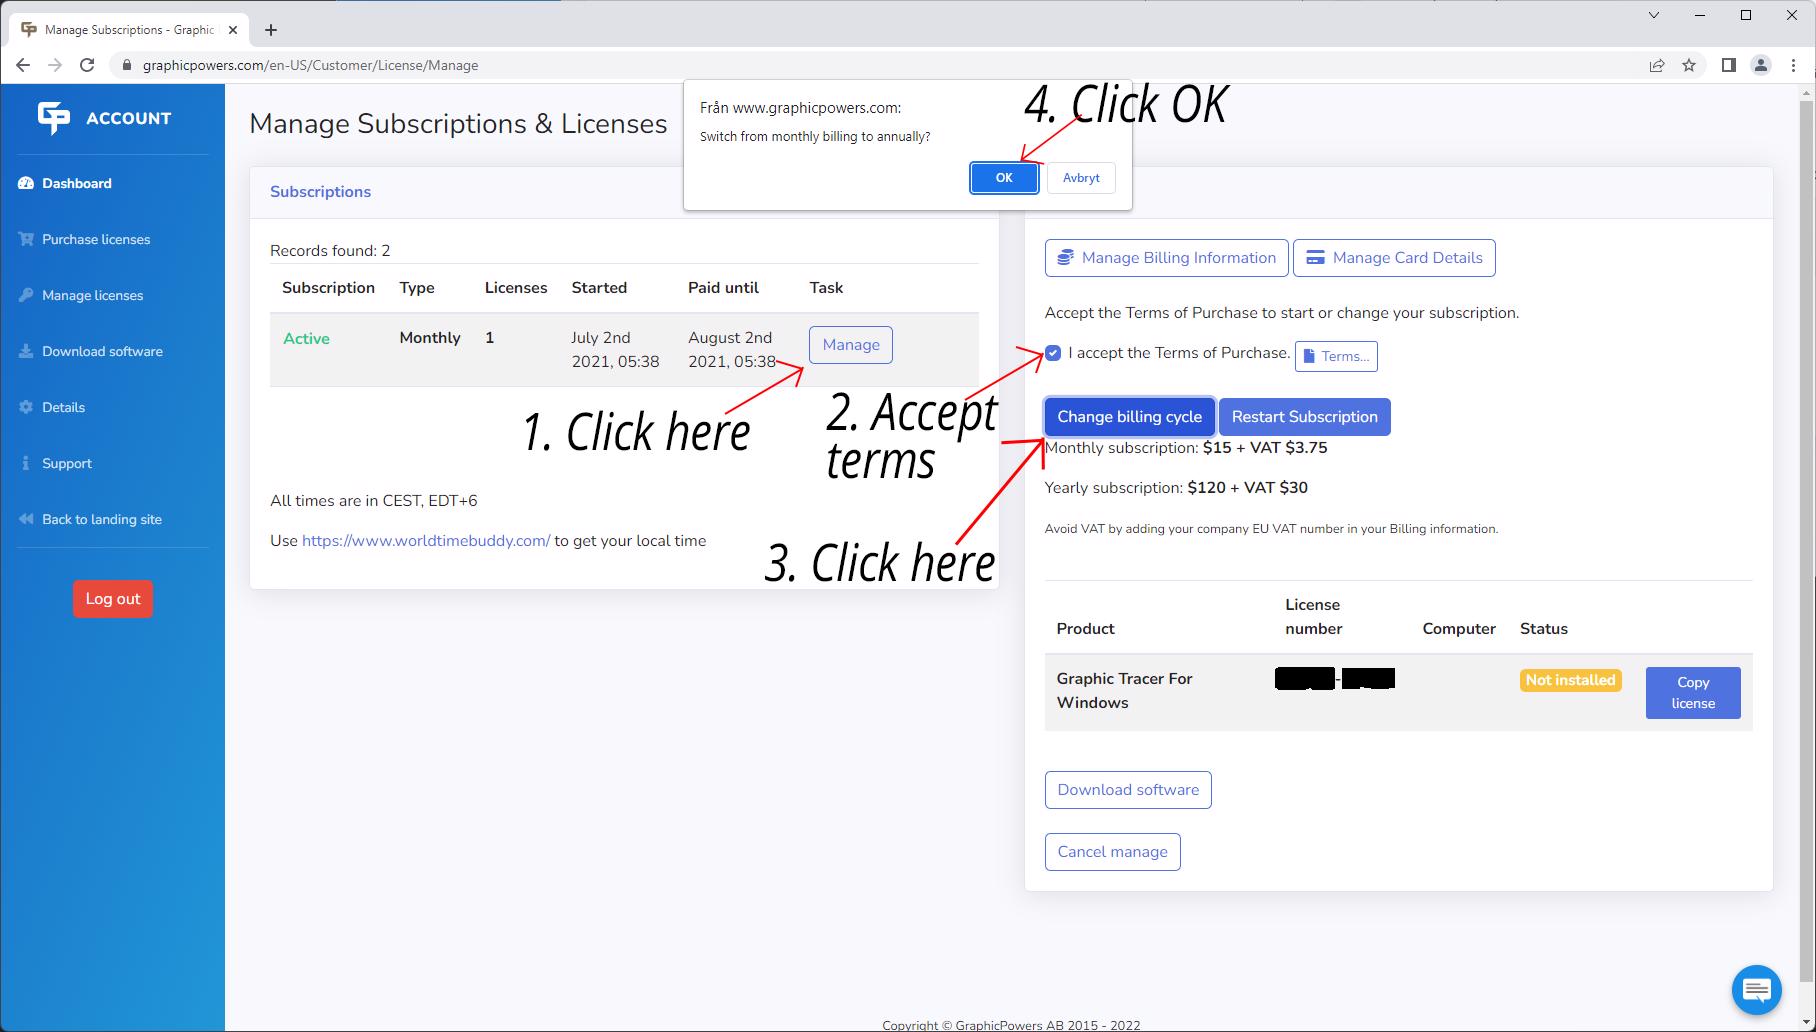1816x1032 pixels.
Task: Click the site lock icon in the address bar
Action: 126,65
